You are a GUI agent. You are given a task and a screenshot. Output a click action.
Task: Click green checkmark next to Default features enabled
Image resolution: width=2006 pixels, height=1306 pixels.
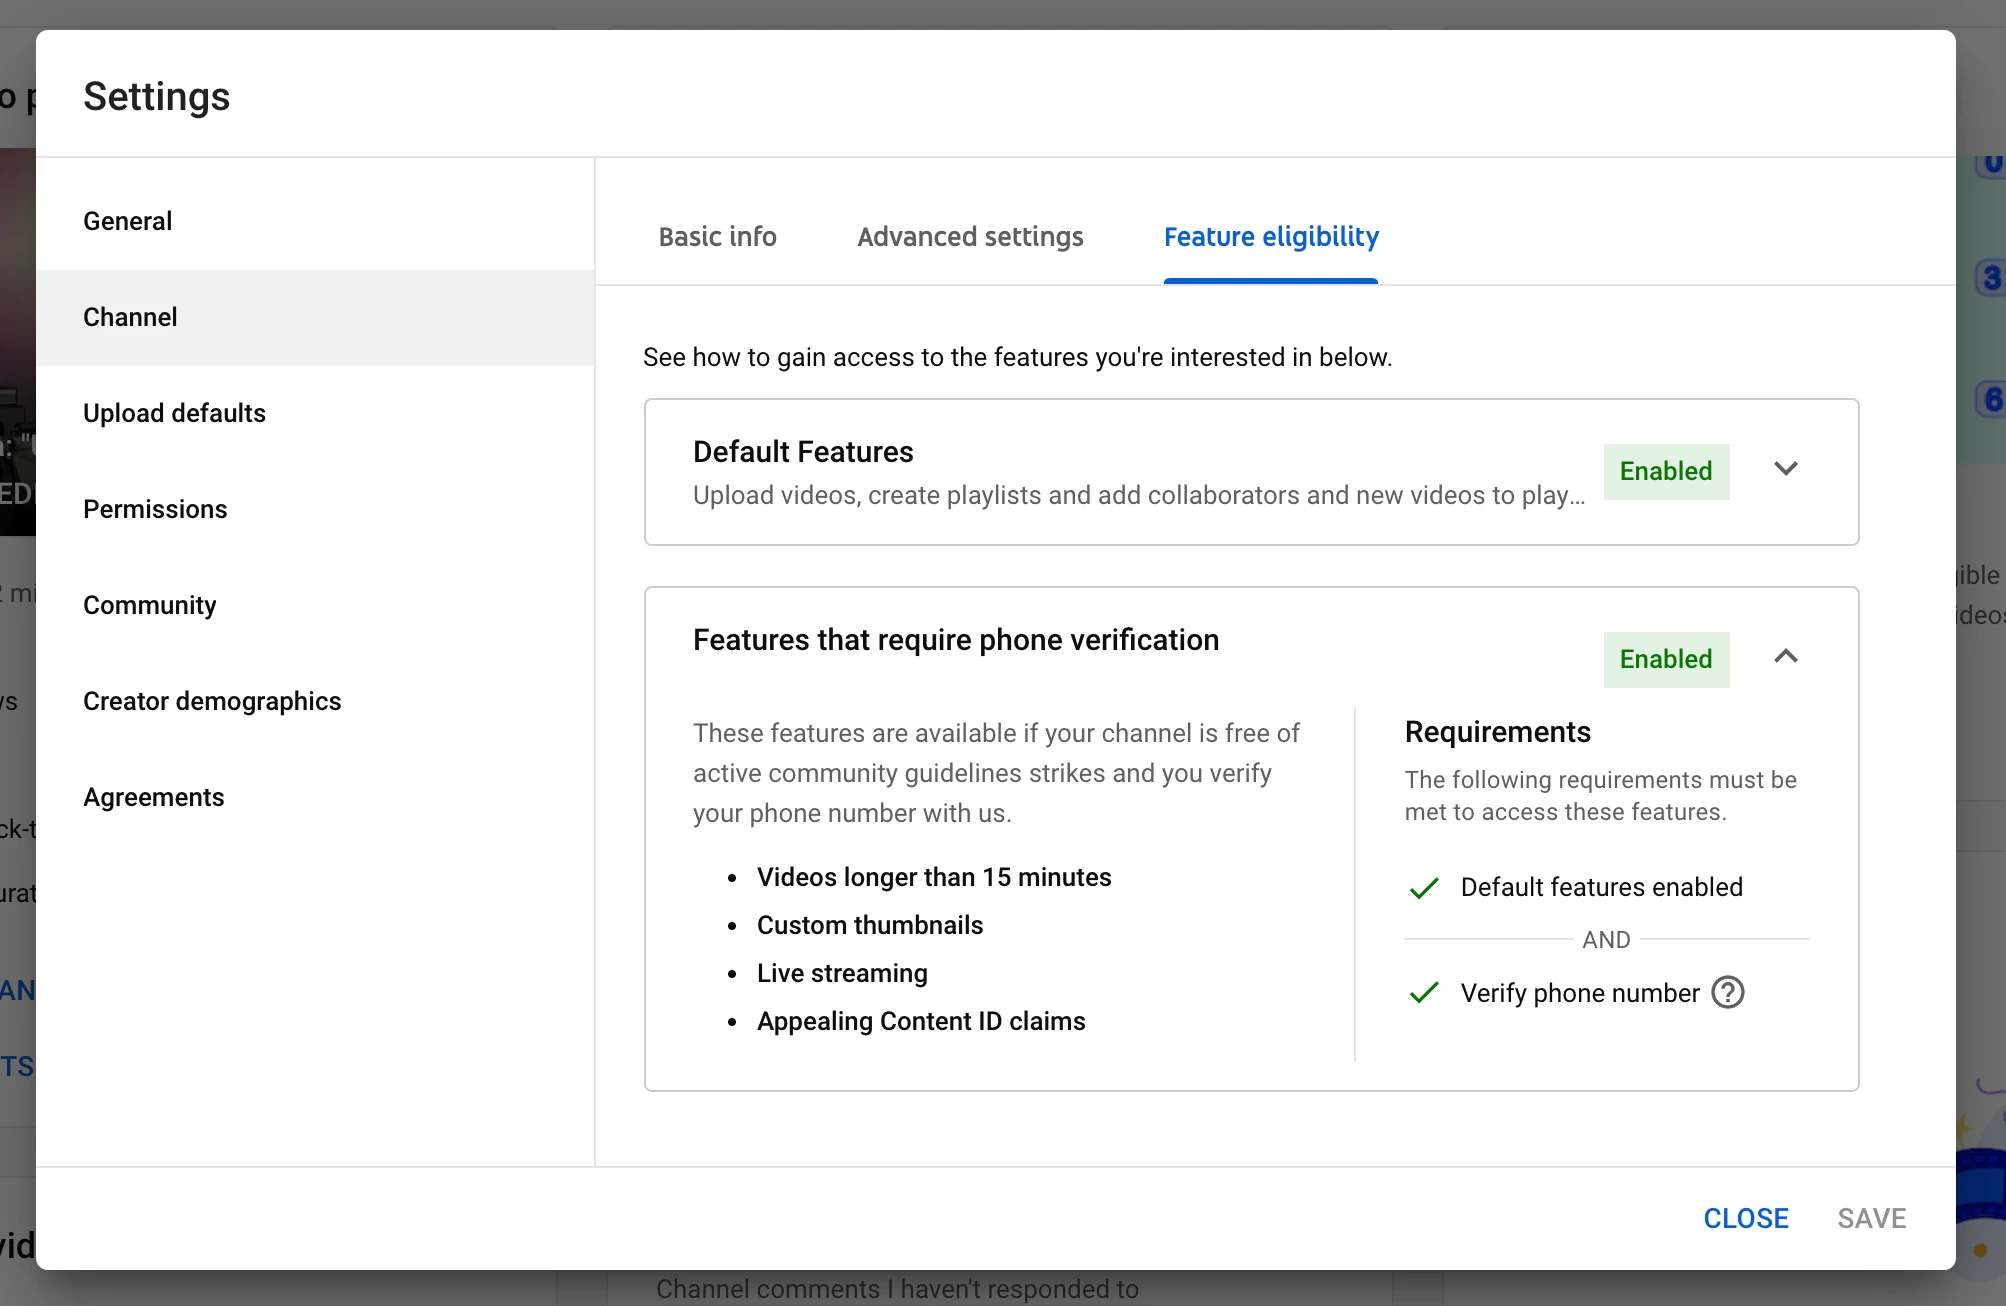(1423, 888)
